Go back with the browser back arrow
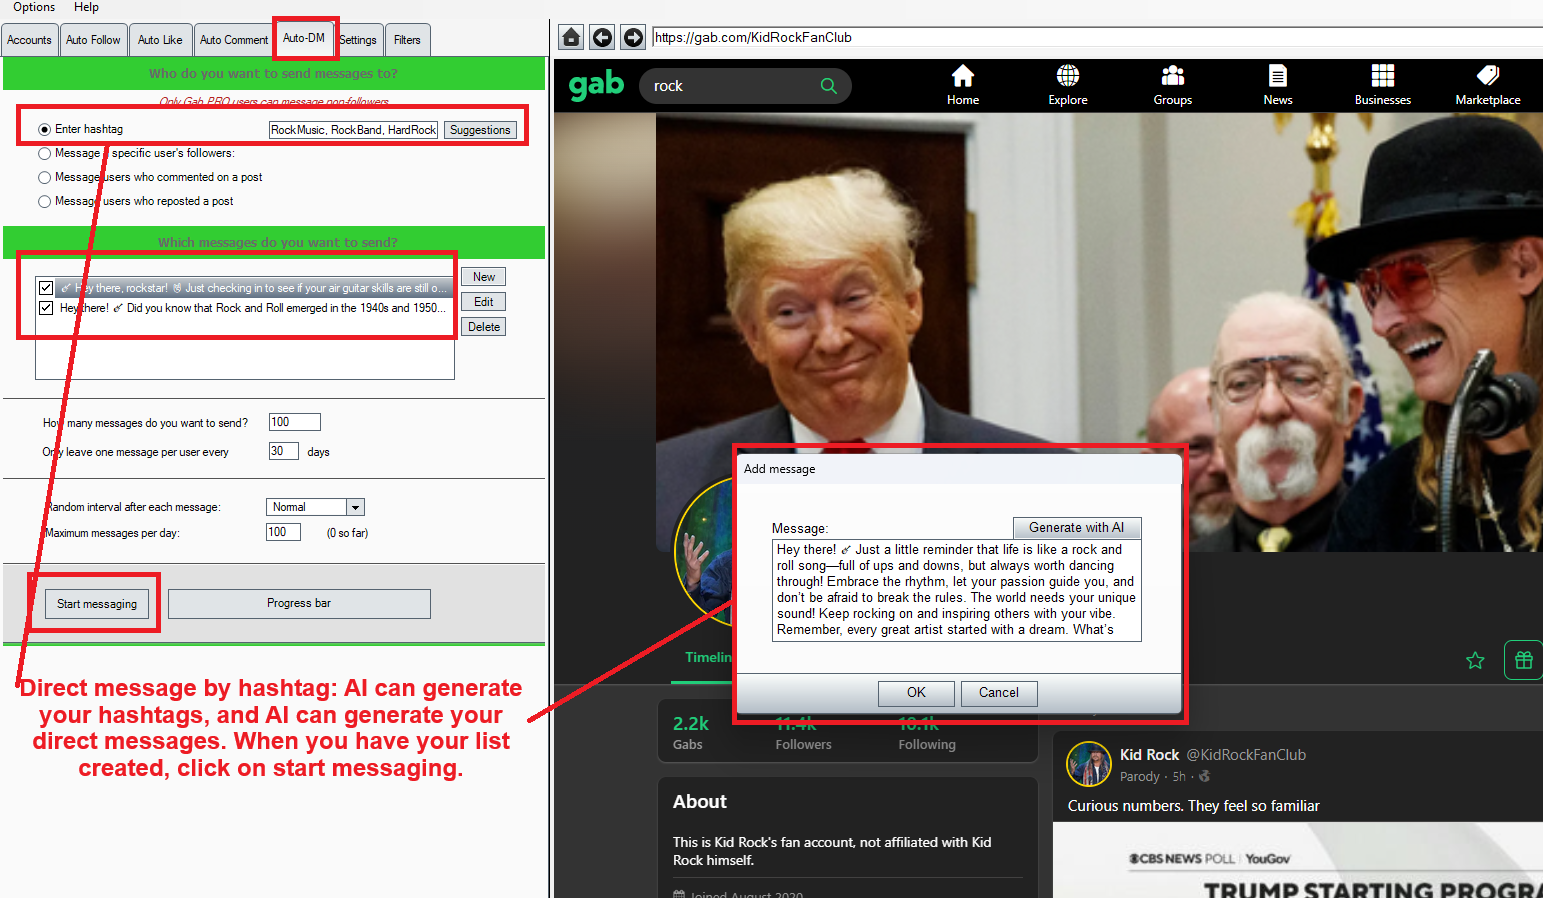 click(602, 38)
